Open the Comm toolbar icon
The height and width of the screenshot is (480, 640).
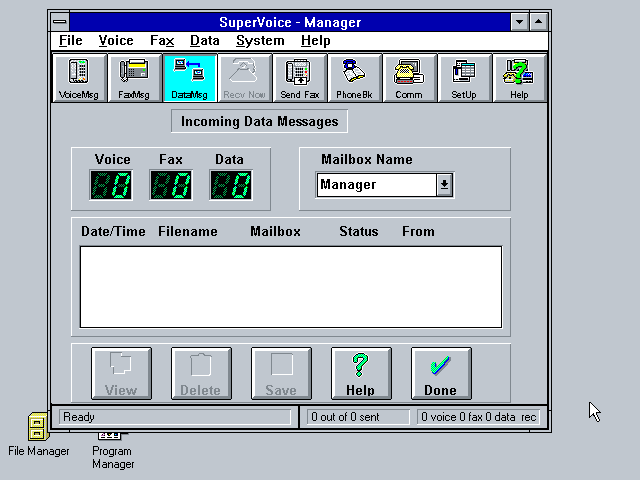tap(409, 78)
